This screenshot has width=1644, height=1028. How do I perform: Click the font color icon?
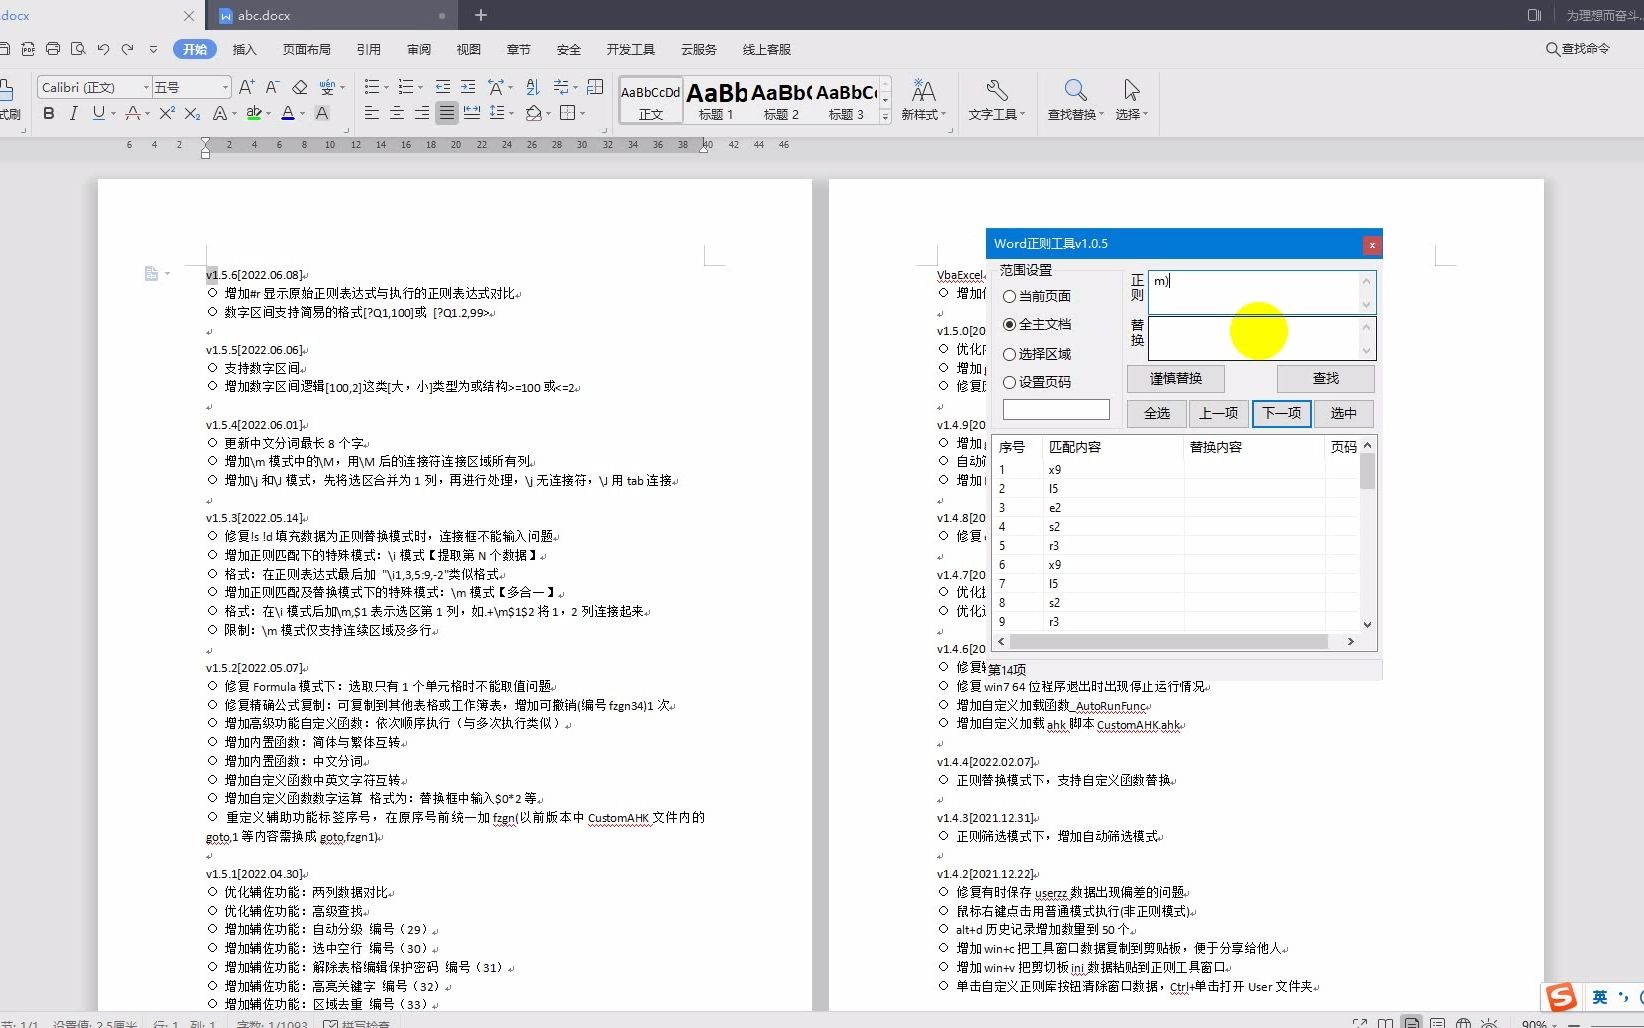pos(288,113)
